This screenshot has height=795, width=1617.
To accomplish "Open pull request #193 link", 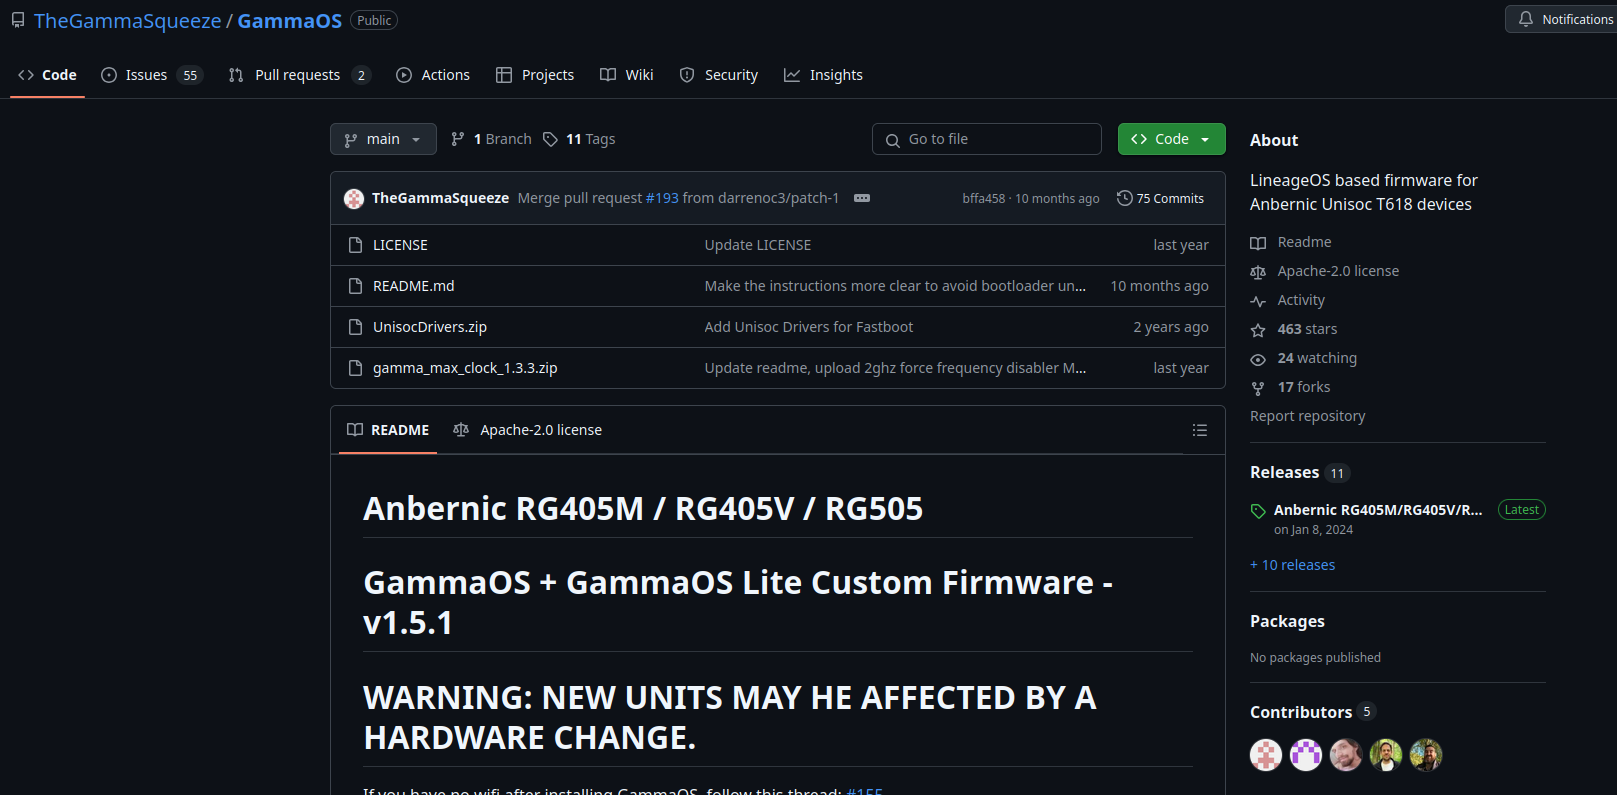I will [x=662, y=198].
